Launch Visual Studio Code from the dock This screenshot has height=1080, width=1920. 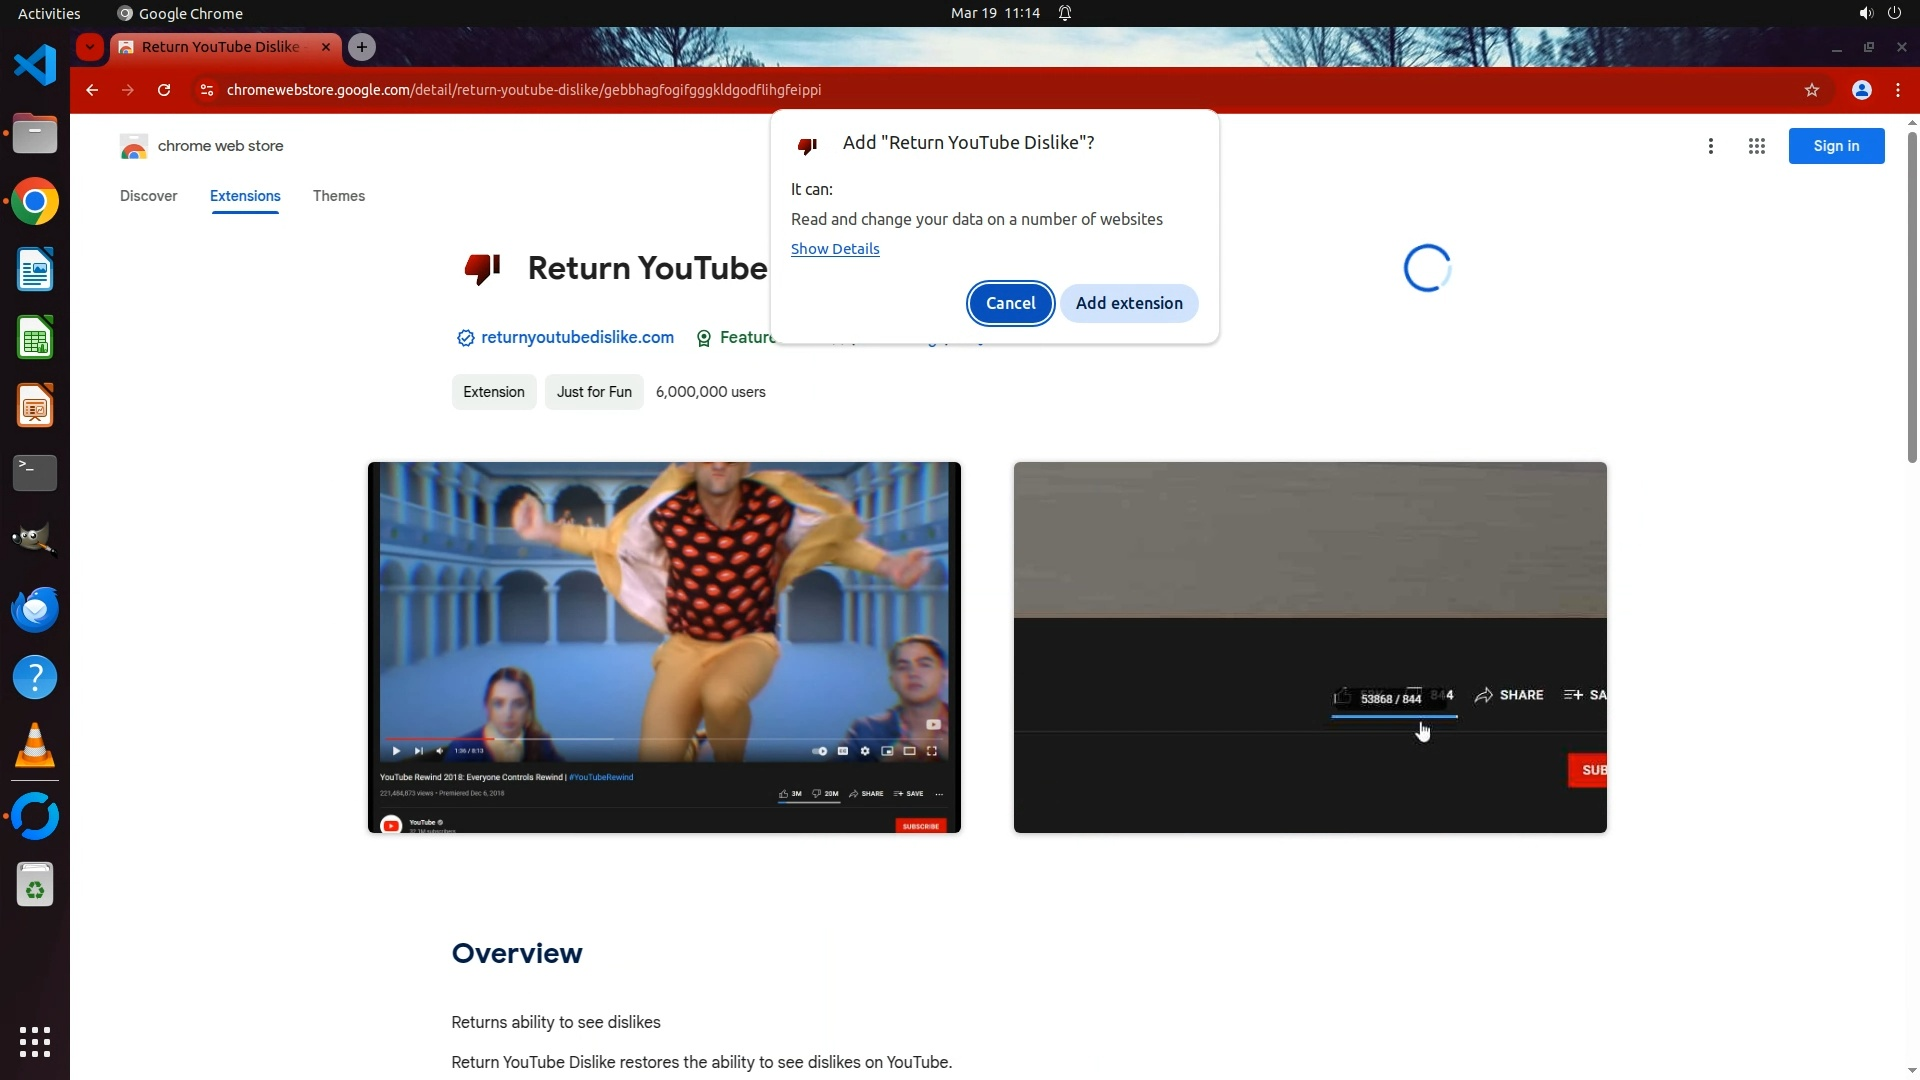coord(35,66)
